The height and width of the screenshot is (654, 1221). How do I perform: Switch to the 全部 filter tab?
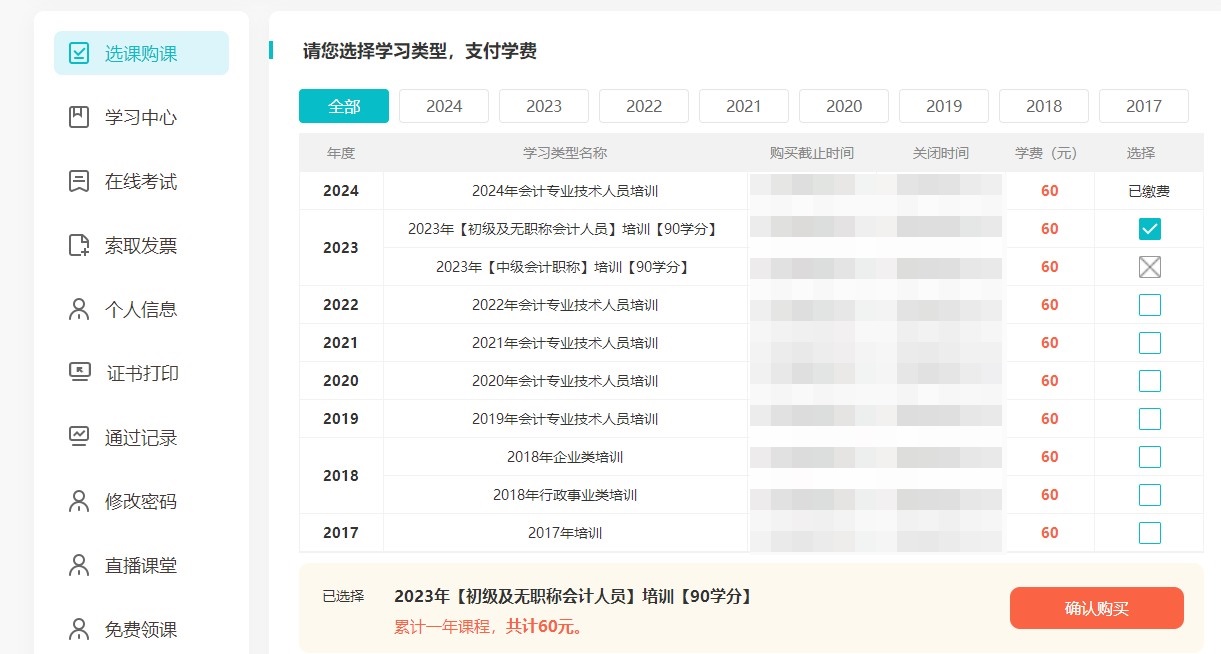343,105
